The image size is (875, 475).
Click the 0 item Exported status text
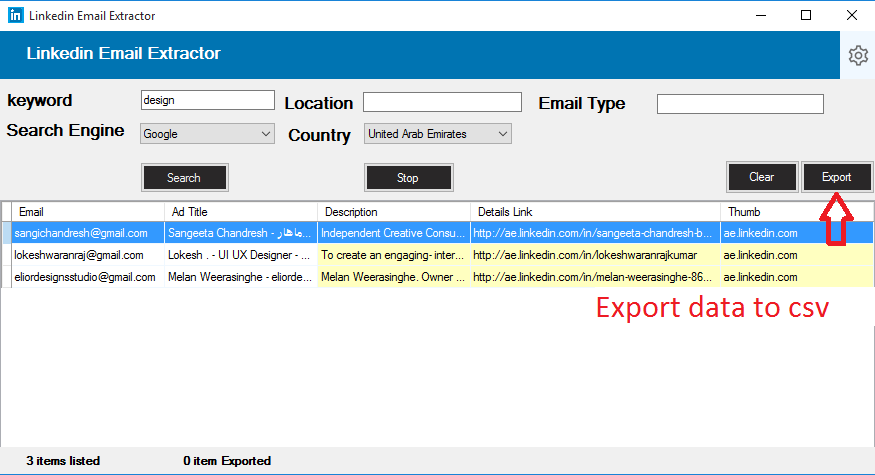click(227, 461)
